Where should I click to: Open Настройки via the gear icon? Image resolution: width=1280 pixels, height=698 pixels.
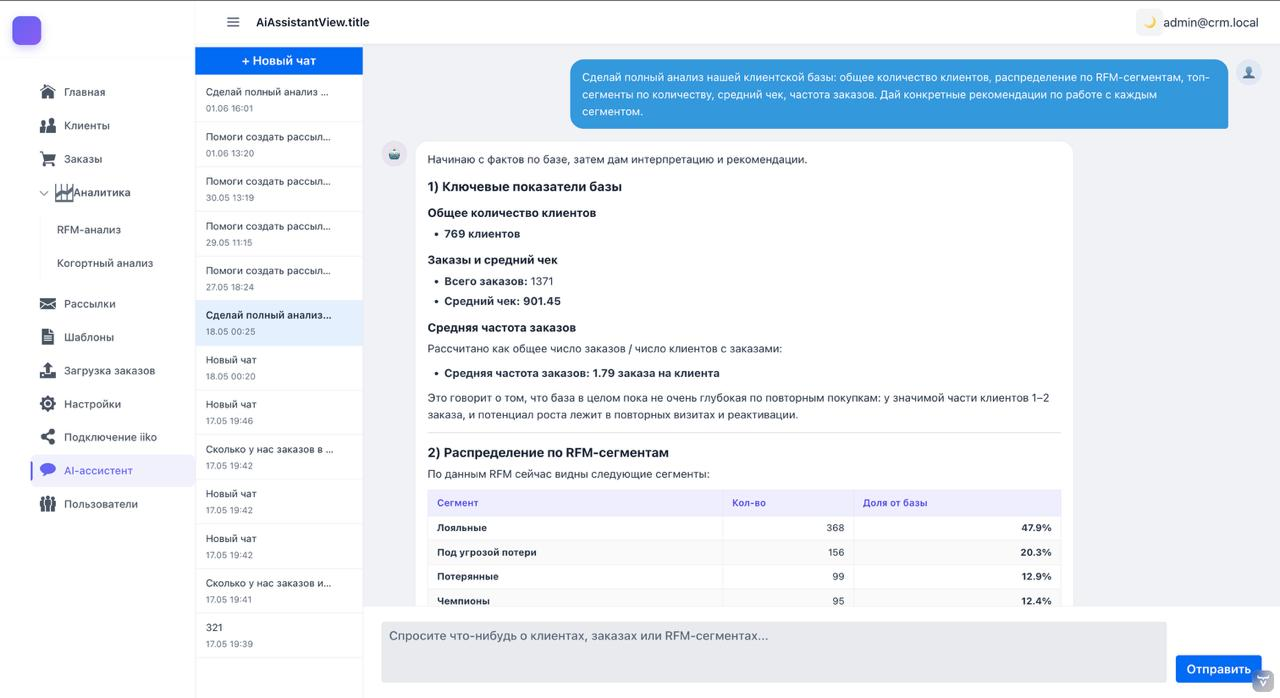point(47,404)
